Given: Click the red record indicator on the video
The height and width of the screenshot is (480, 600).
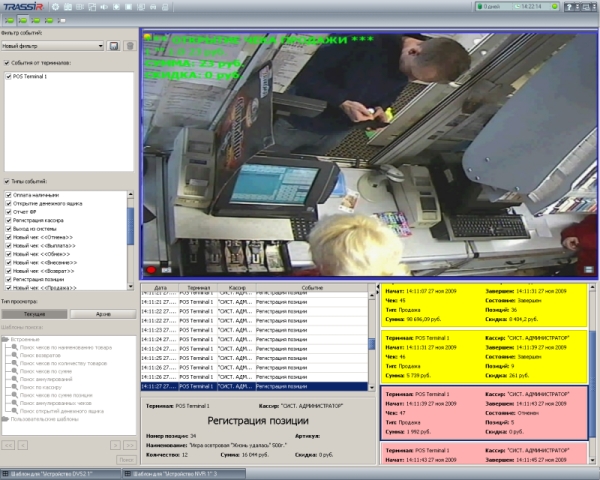Looking at the screenshot, I should coord(151,270).
